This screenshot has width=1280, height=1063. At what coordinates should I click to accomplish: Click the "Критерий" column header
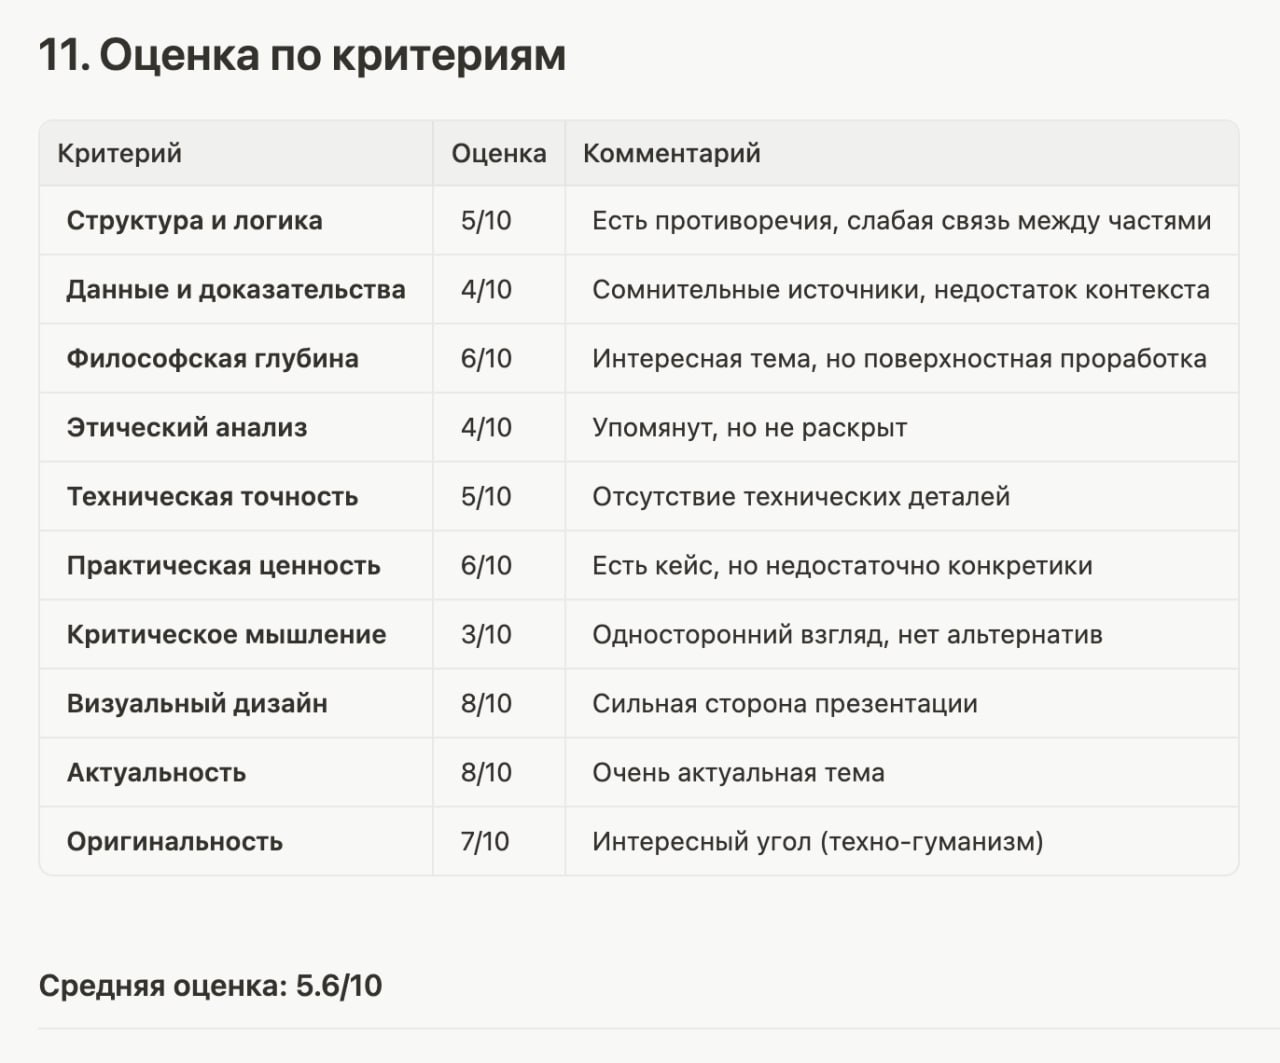(x=119, y=153)
